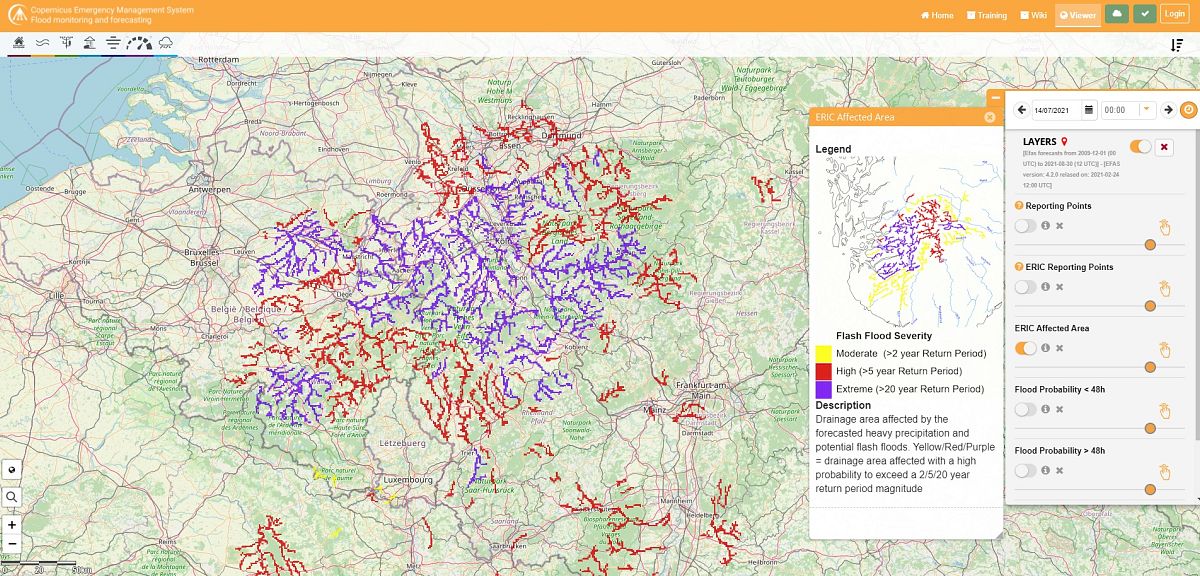Open the forecast time 00:00 dropdown
This screenshot has width=1200, height=576.
pos(1147,110)
